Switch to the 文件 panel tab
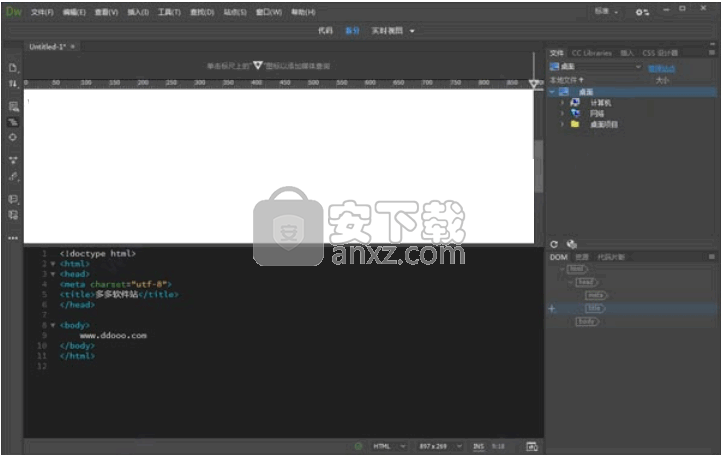The width and height of the screenshot is (722, 455). 557,53
